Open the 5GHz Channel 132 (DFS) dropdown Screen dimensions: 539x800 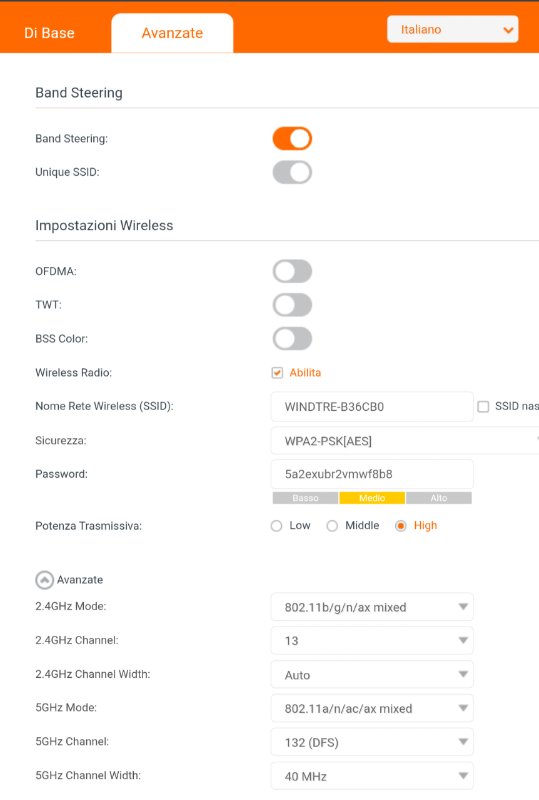click(372, 742)
